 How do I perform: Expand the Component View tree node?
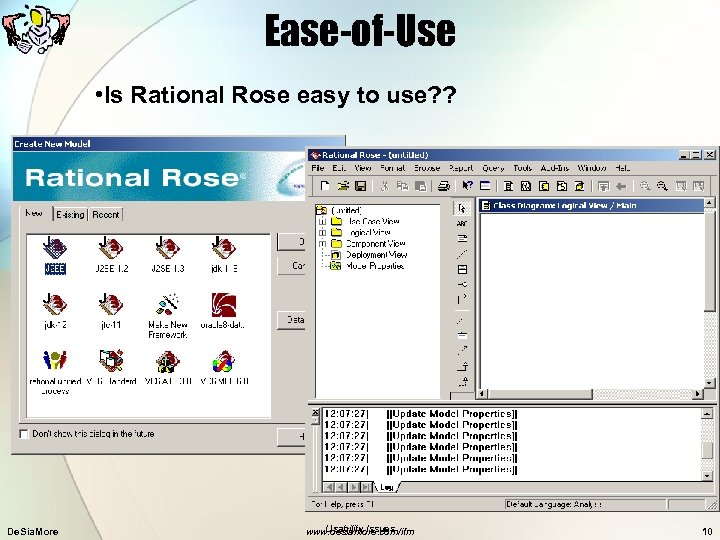pos(322,243)
